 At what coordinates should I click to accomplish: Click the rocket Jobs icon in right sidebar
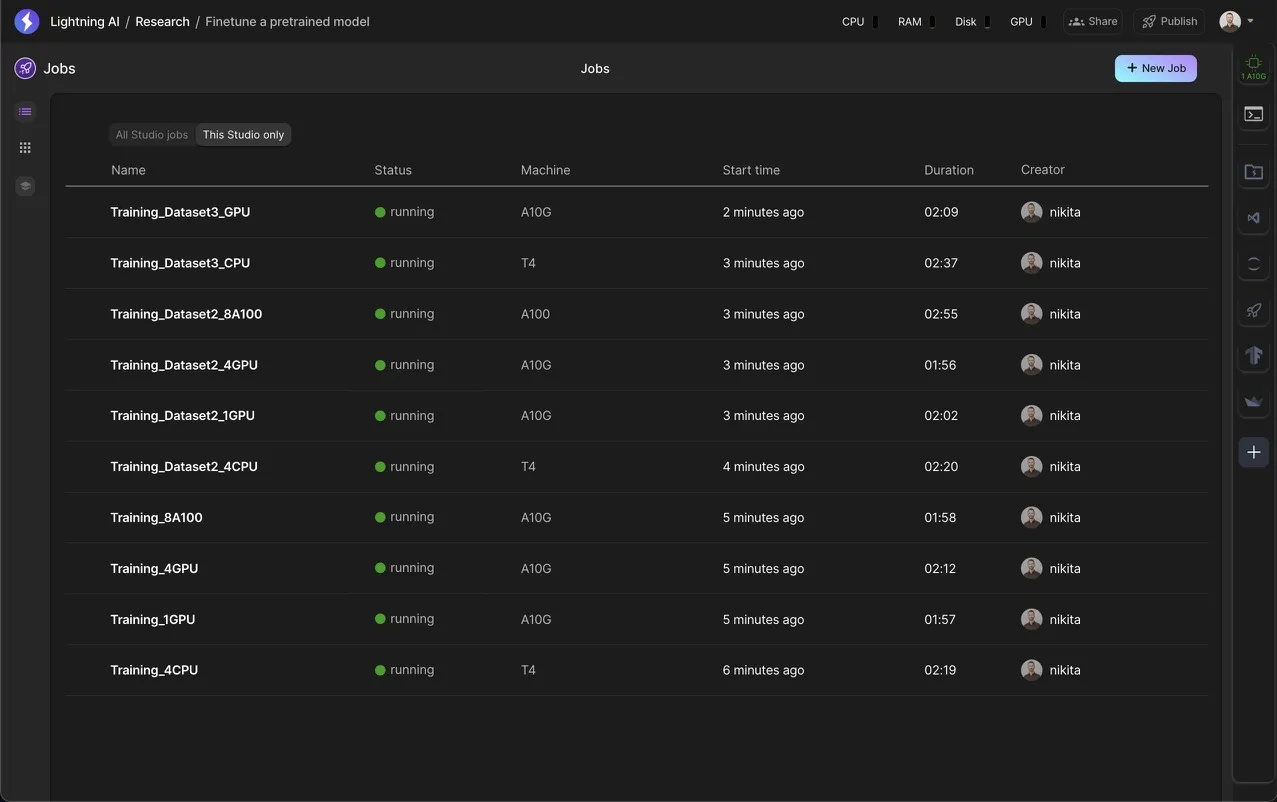[x=1253, y=310]
